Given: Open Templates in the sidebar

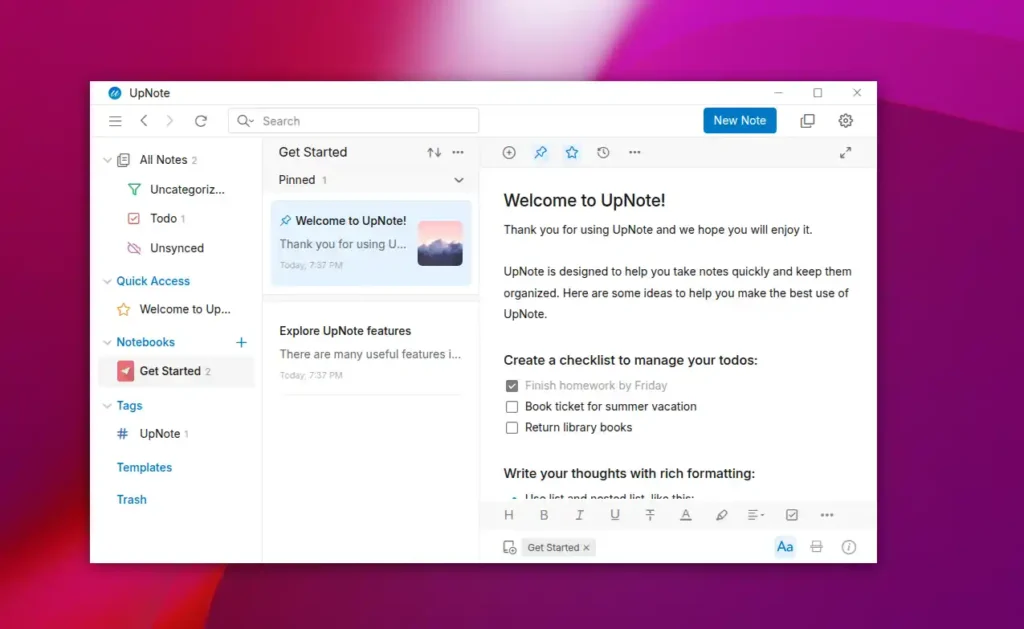Looking at the screenshot, I should (144, 467).
